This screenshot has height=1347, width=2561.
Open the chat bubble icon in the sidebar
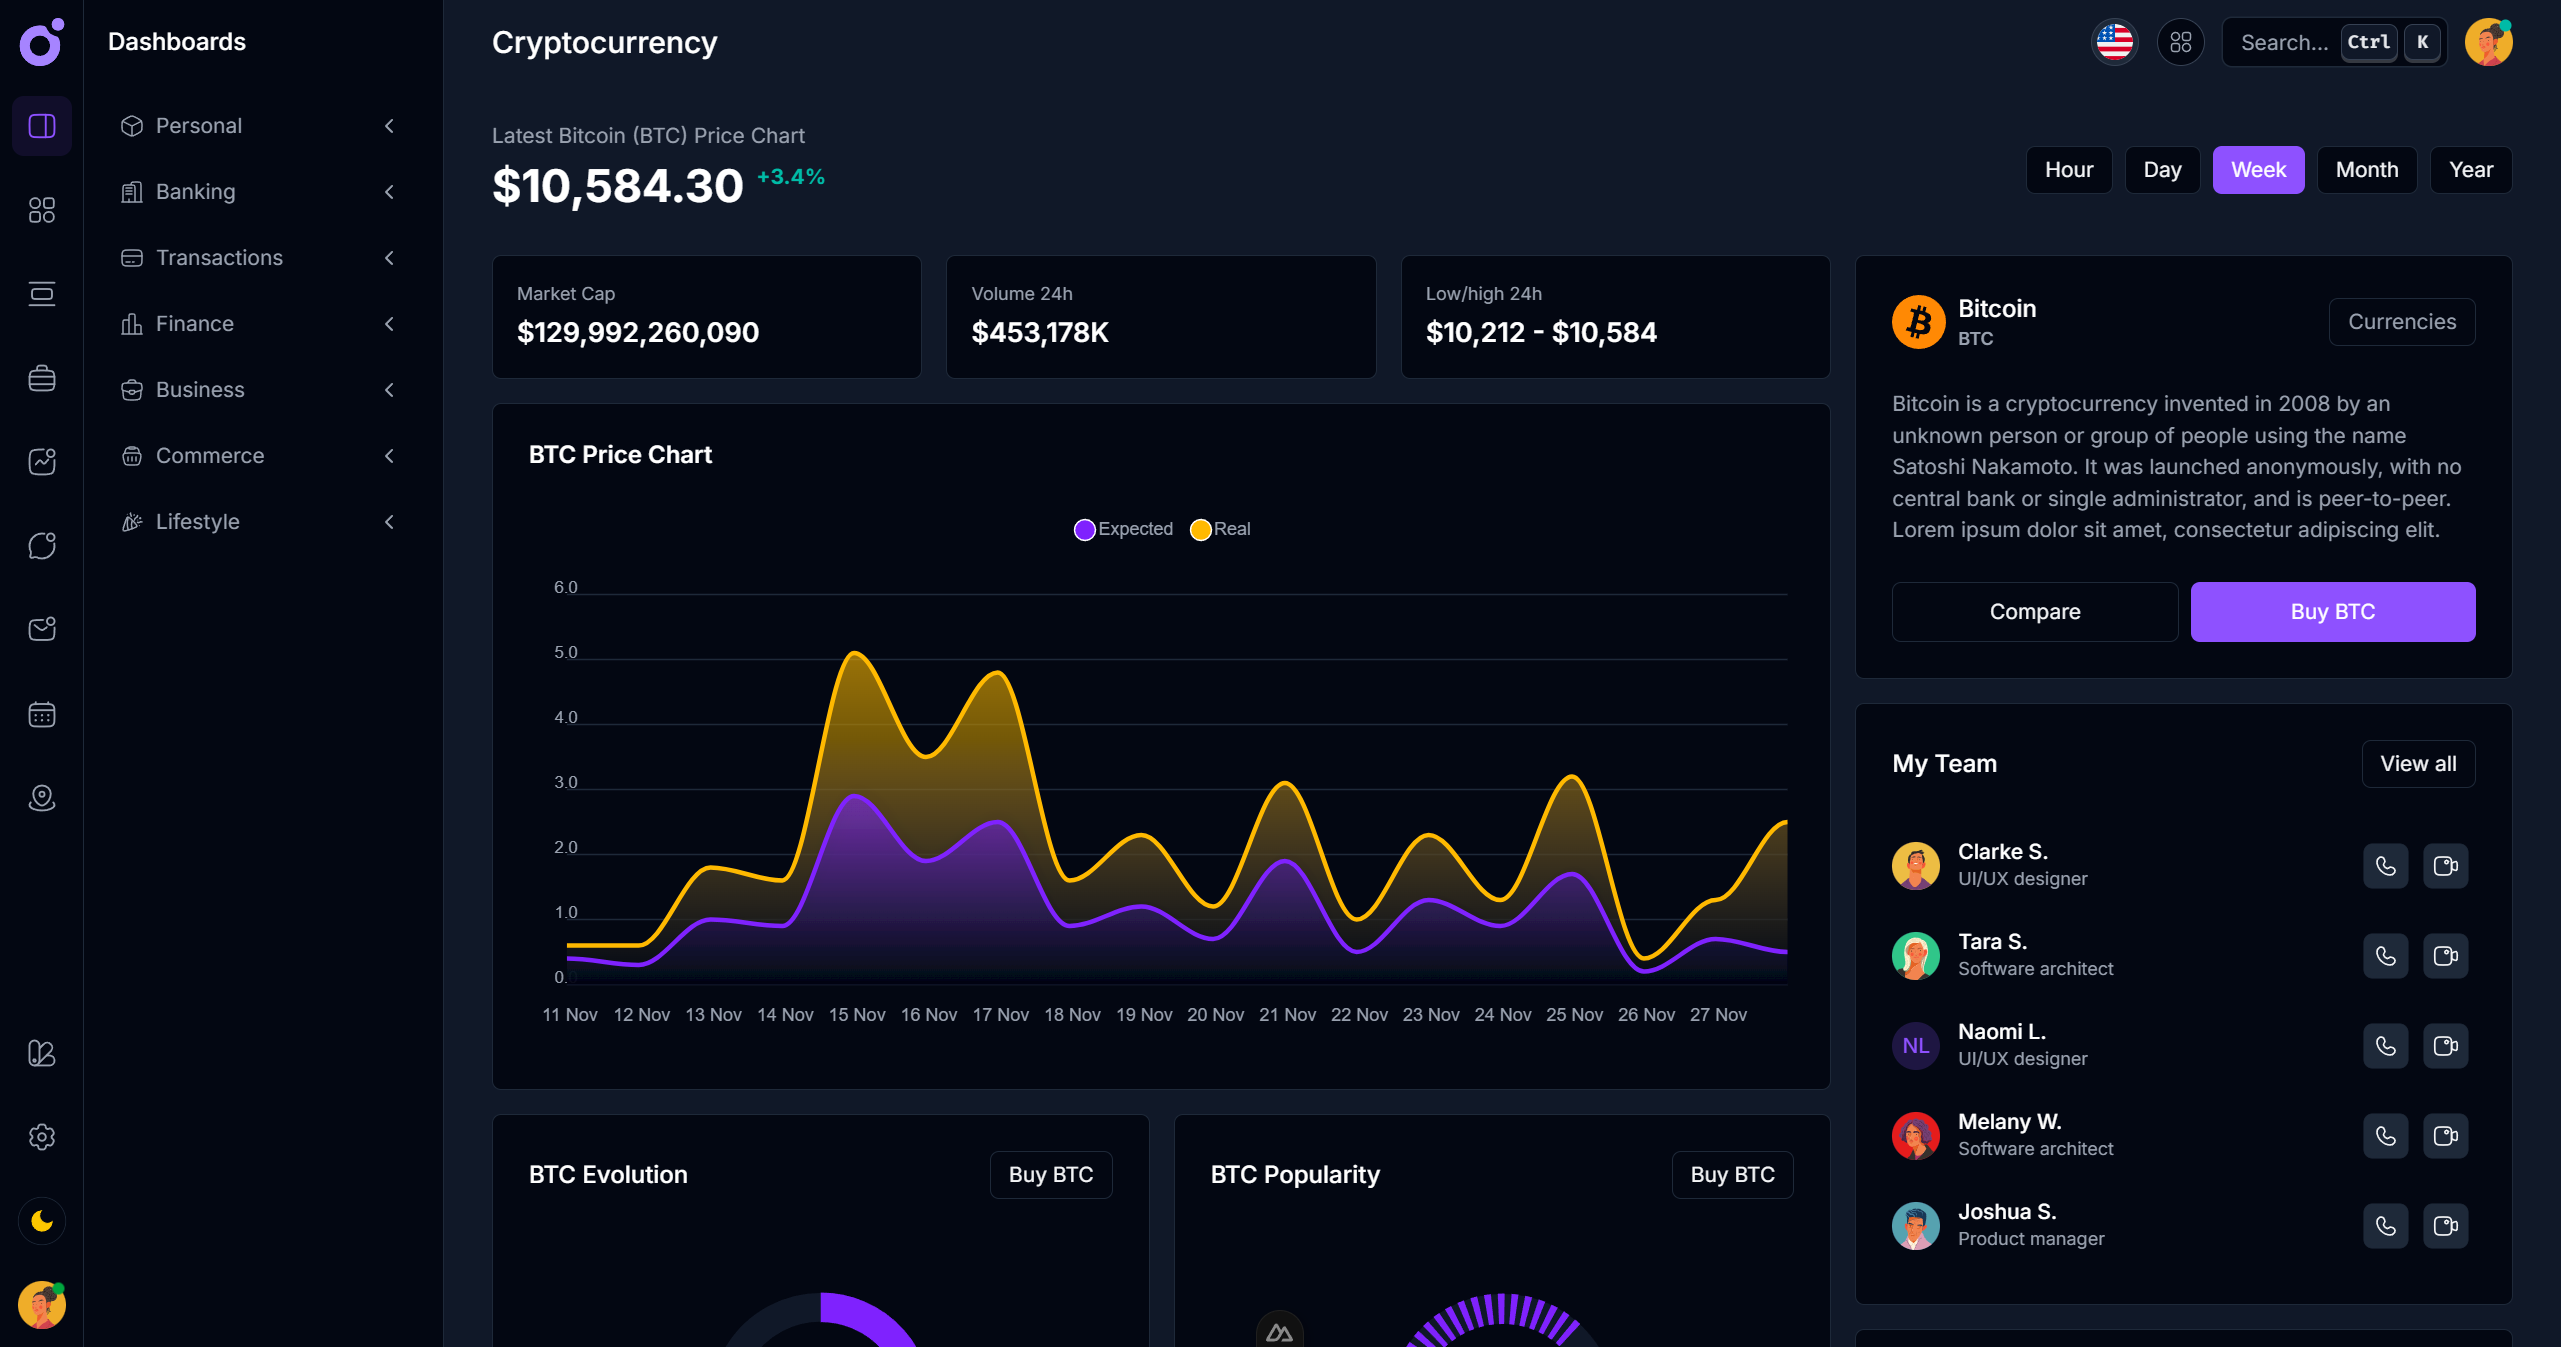pyautogui.click(x=41, y=545)
